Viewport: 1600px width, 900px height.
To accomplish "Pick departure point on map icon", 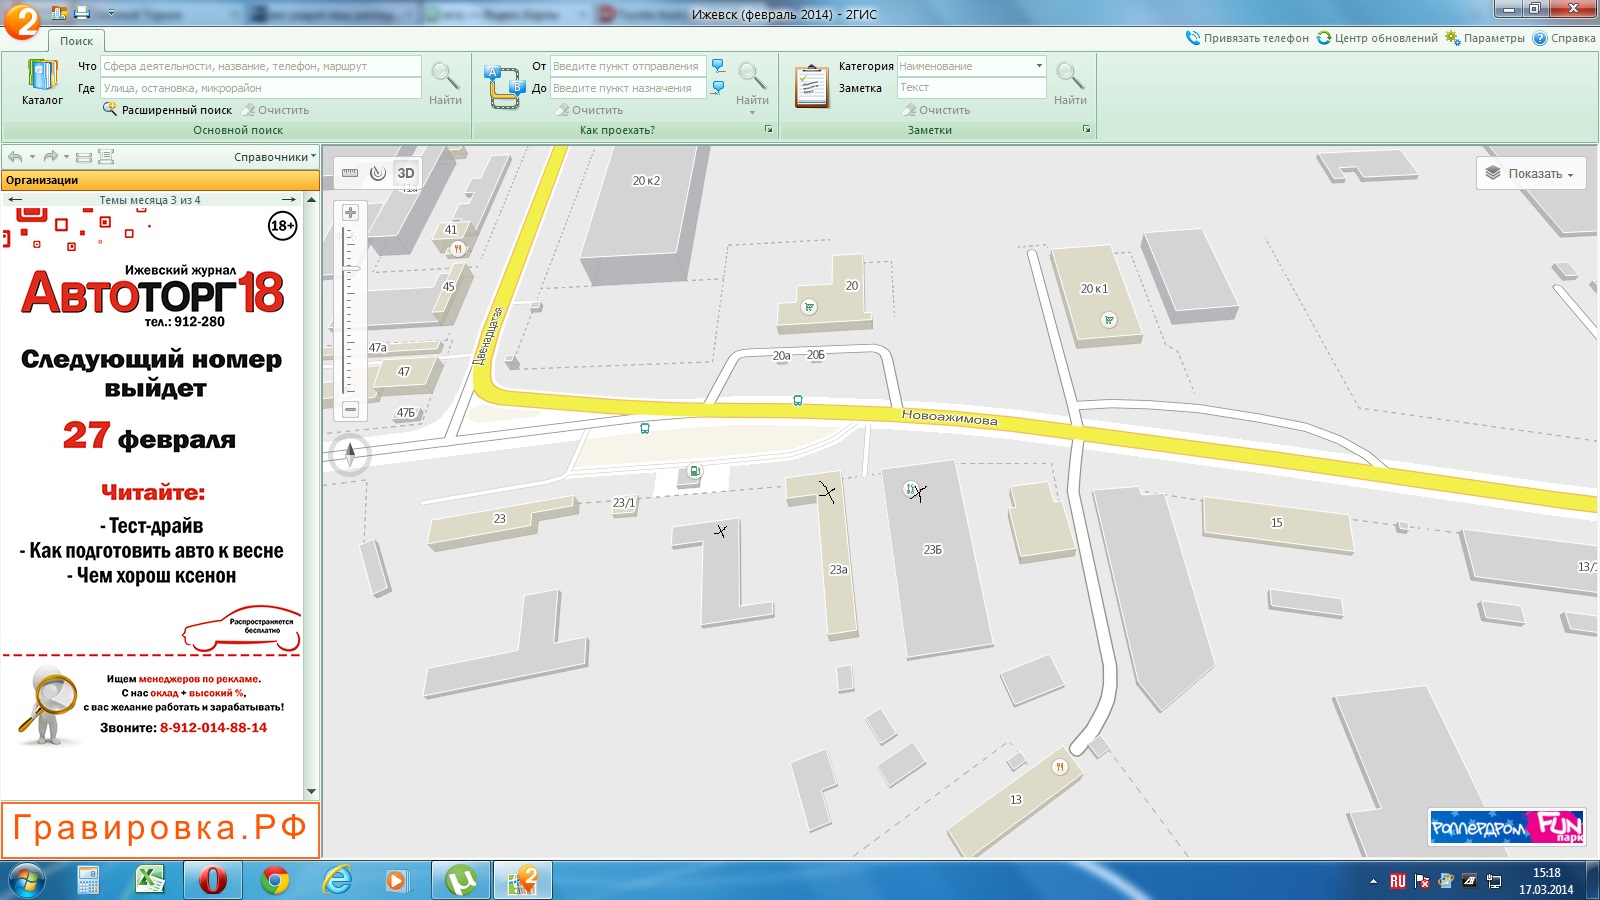I will [x=718, y=66].
